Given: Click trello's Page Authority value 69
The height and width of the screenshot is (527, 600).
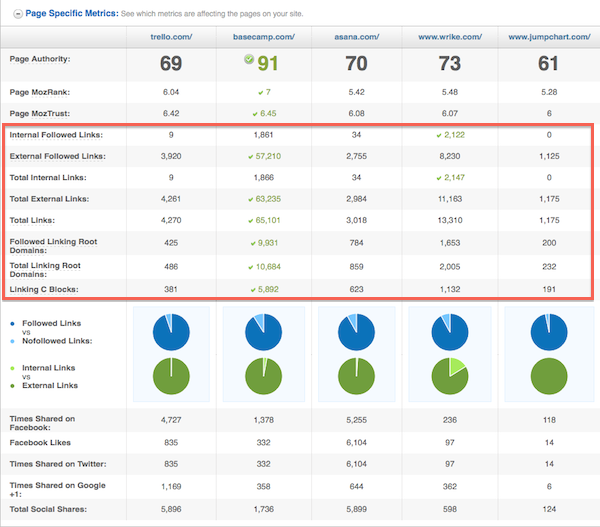Looking at the screenshot, I should (x=170, y=64).
